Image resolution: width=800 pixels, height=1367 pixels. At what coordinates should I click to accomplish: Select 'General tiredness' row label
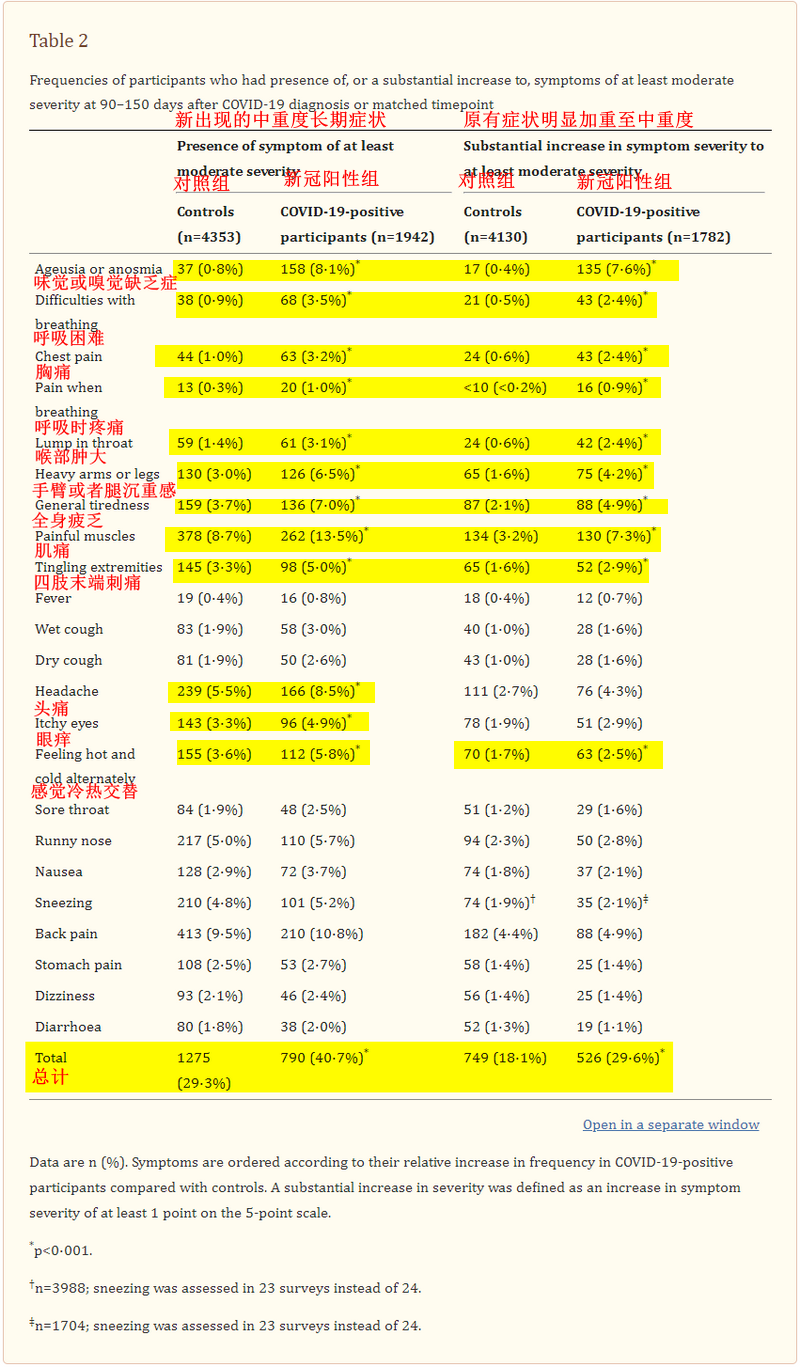pyautogui.click(x=92, y=505)
